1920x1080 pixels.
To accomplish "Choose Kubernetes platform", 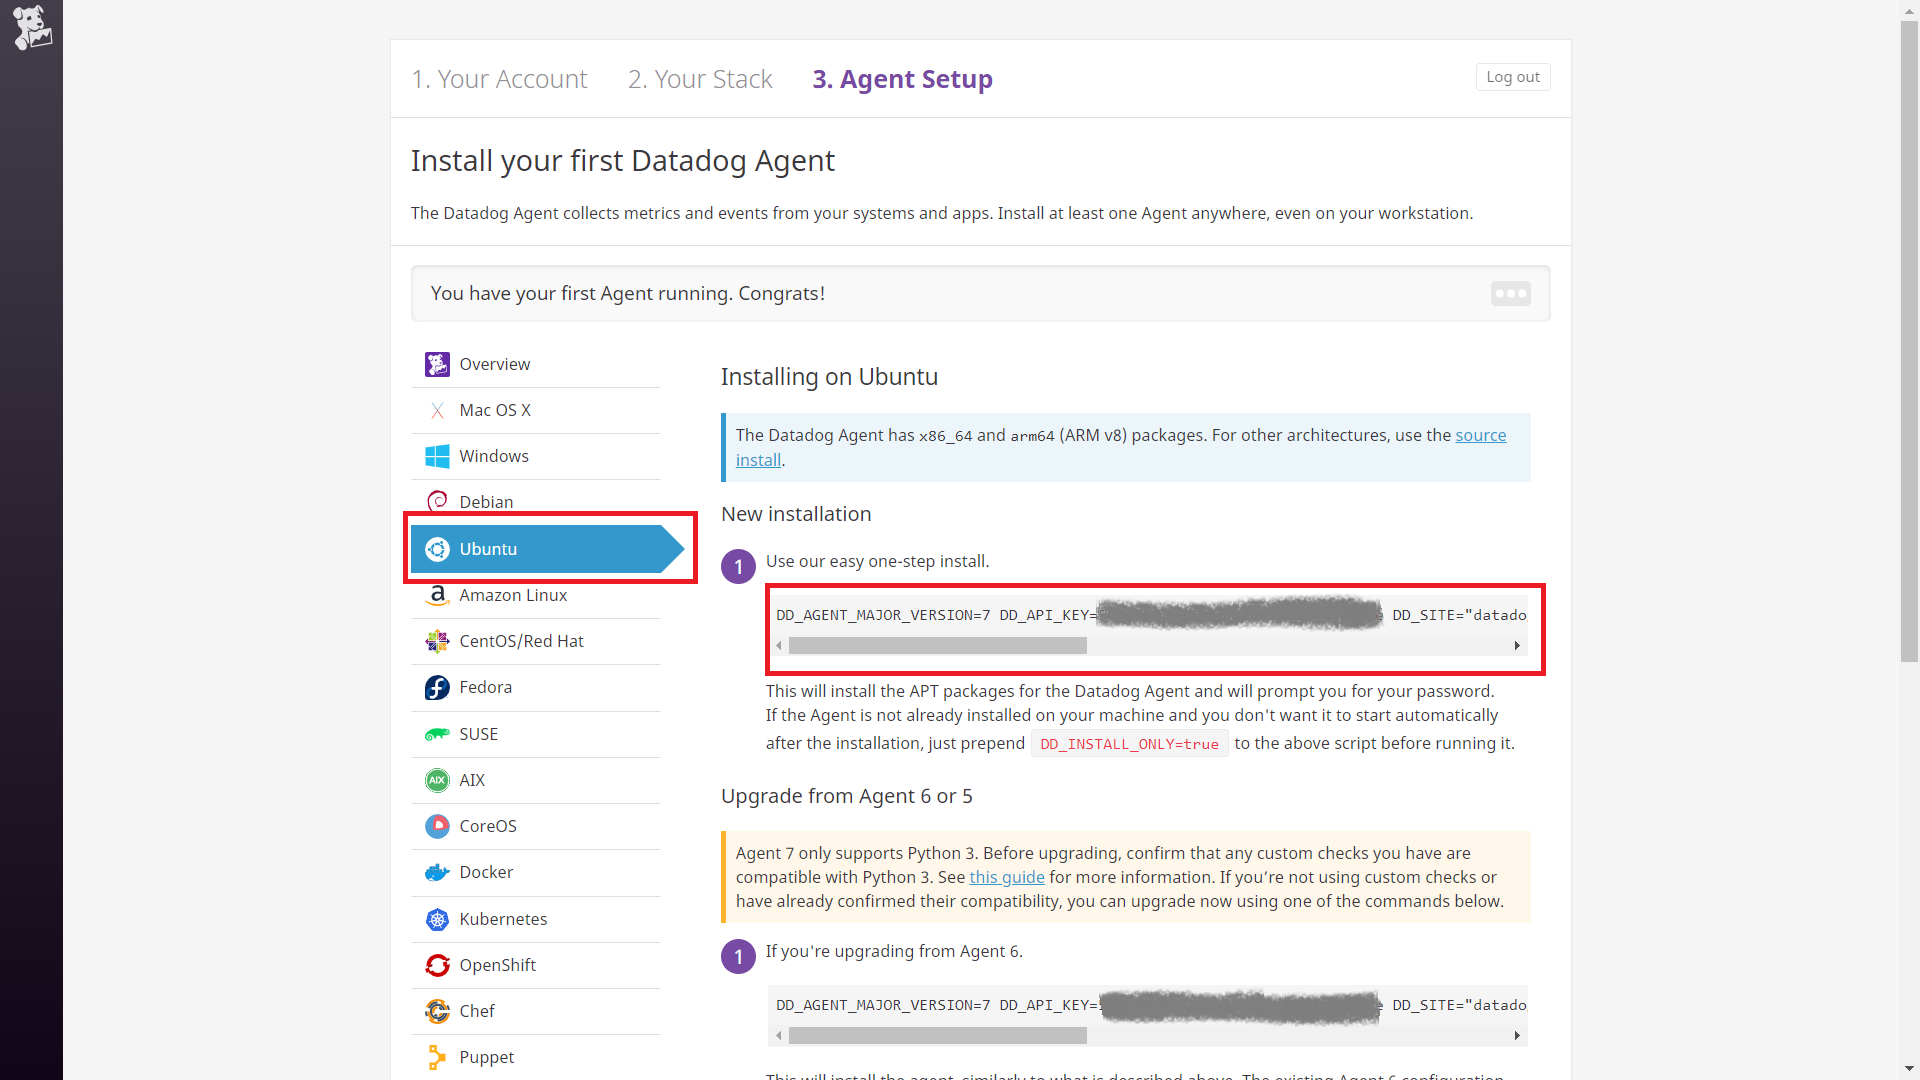I will [536, 919].
